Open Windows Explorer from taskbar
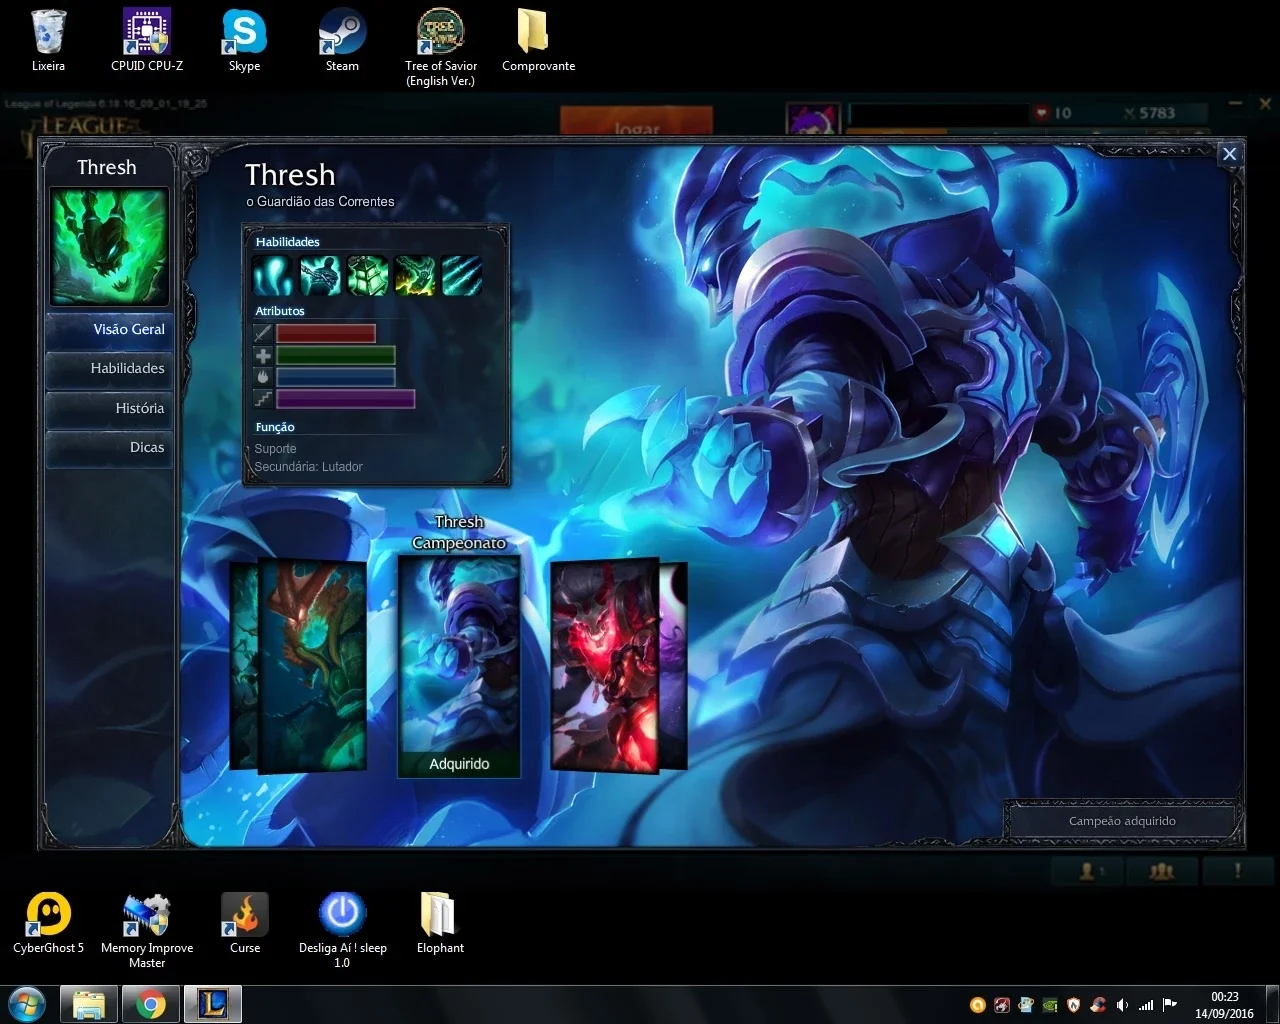Screen dimensions: 1280x1024 [89, 1004]
